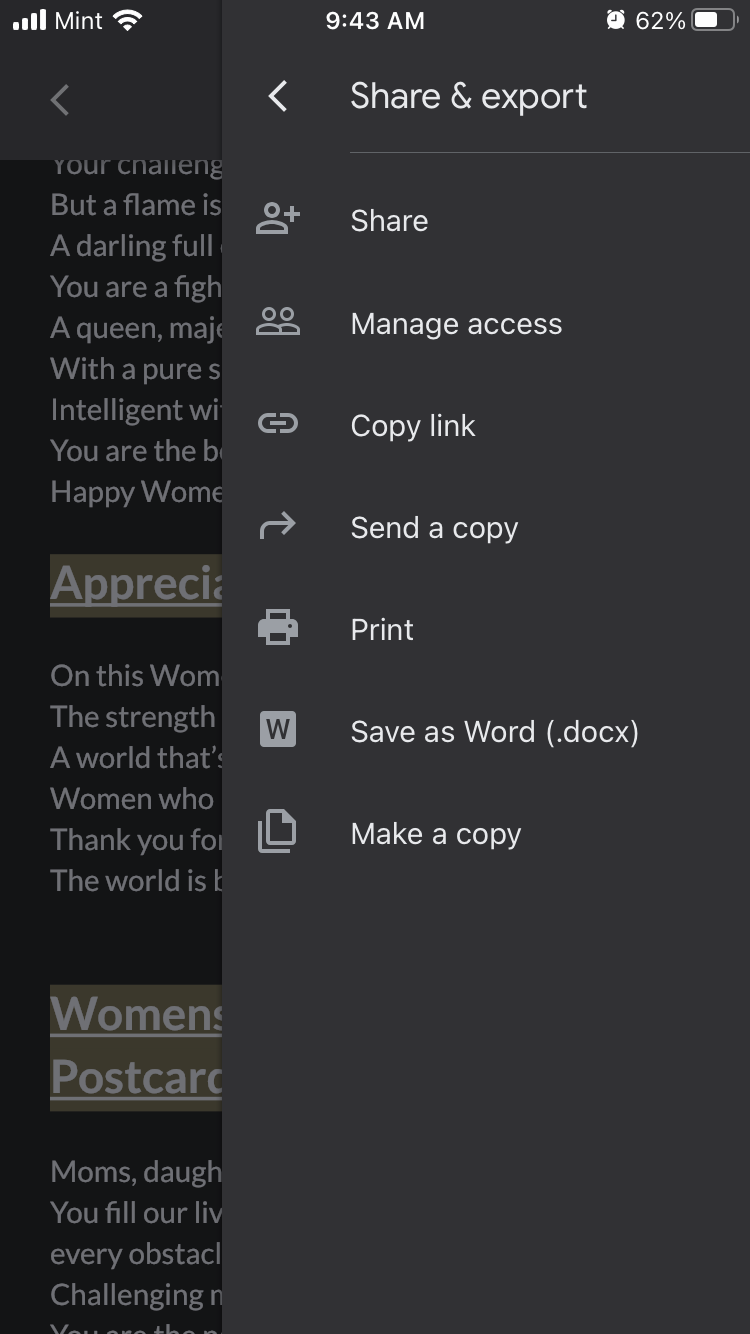
Task: Tap the curved arrow Send a copy icon
Action: click(x=278, y=527)
